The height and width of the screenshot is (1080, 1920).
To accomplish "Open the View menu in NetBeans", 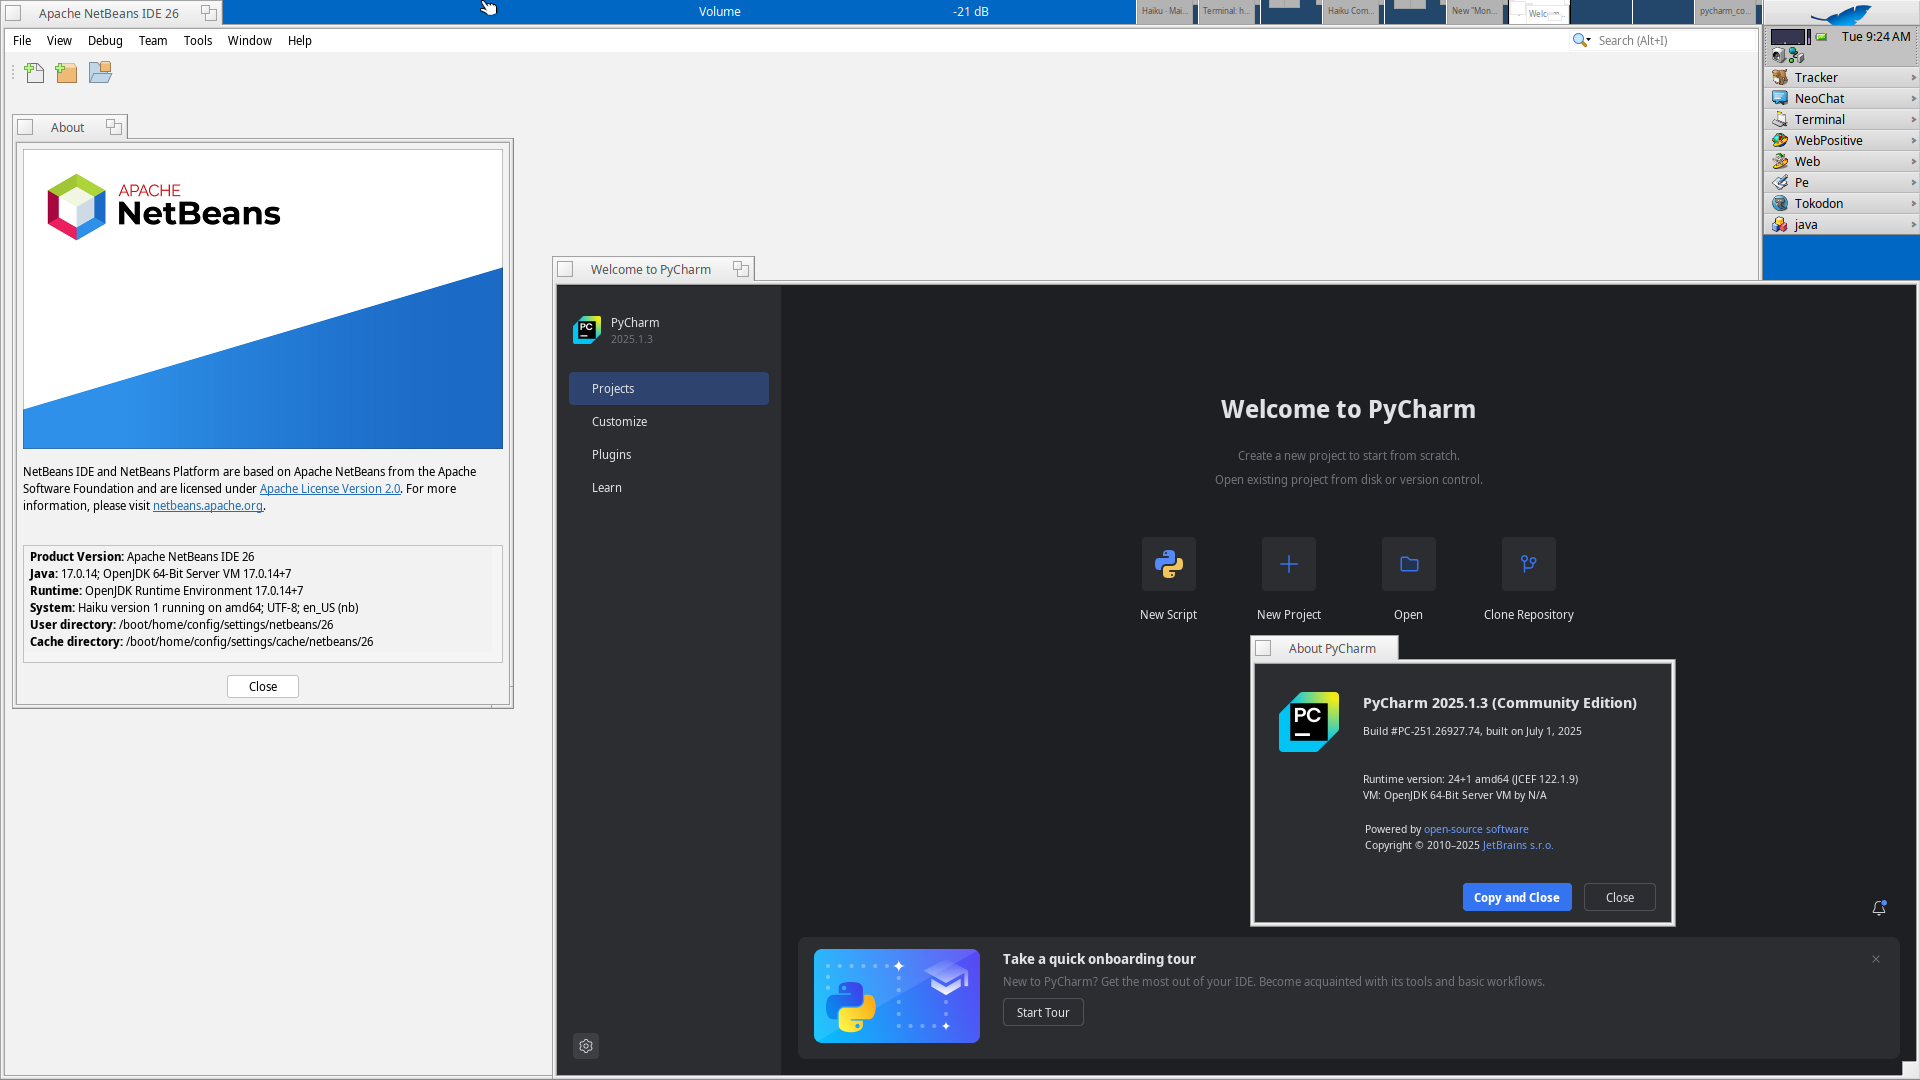I will pyautogui.click(x=59, y=40).
